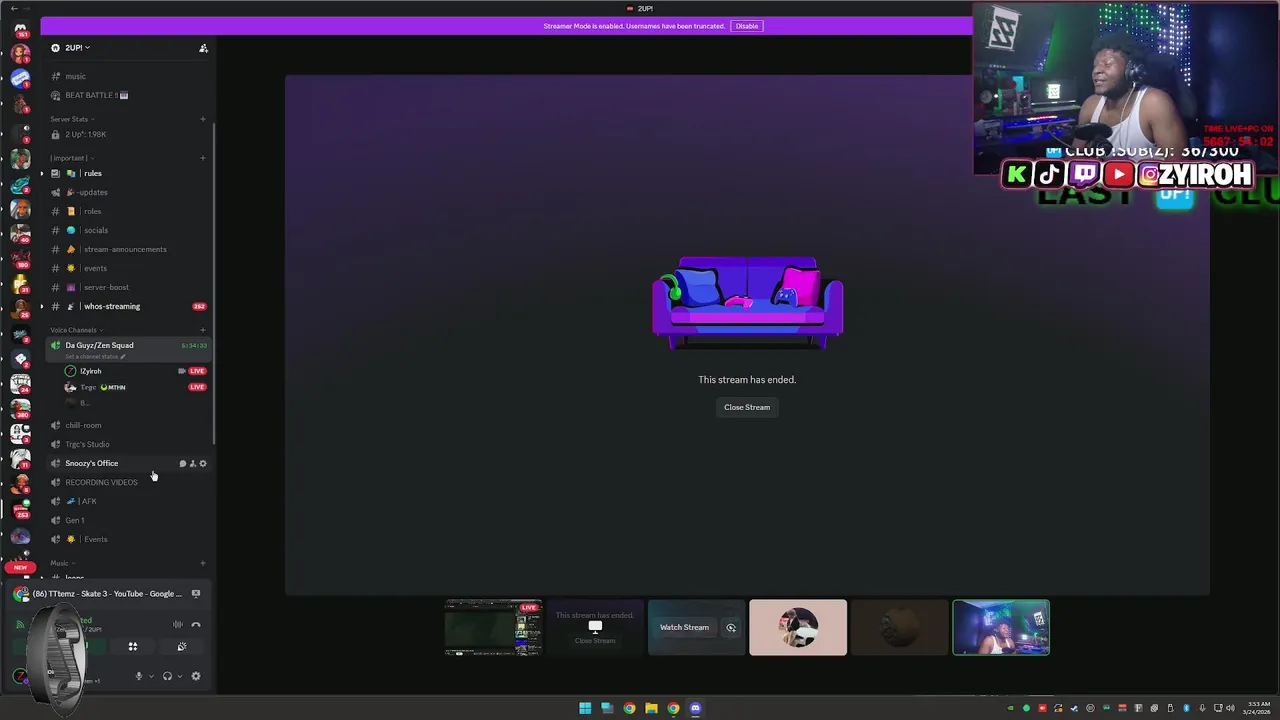
Task: Open headphone output options arrow
Action: coord(179,676)
